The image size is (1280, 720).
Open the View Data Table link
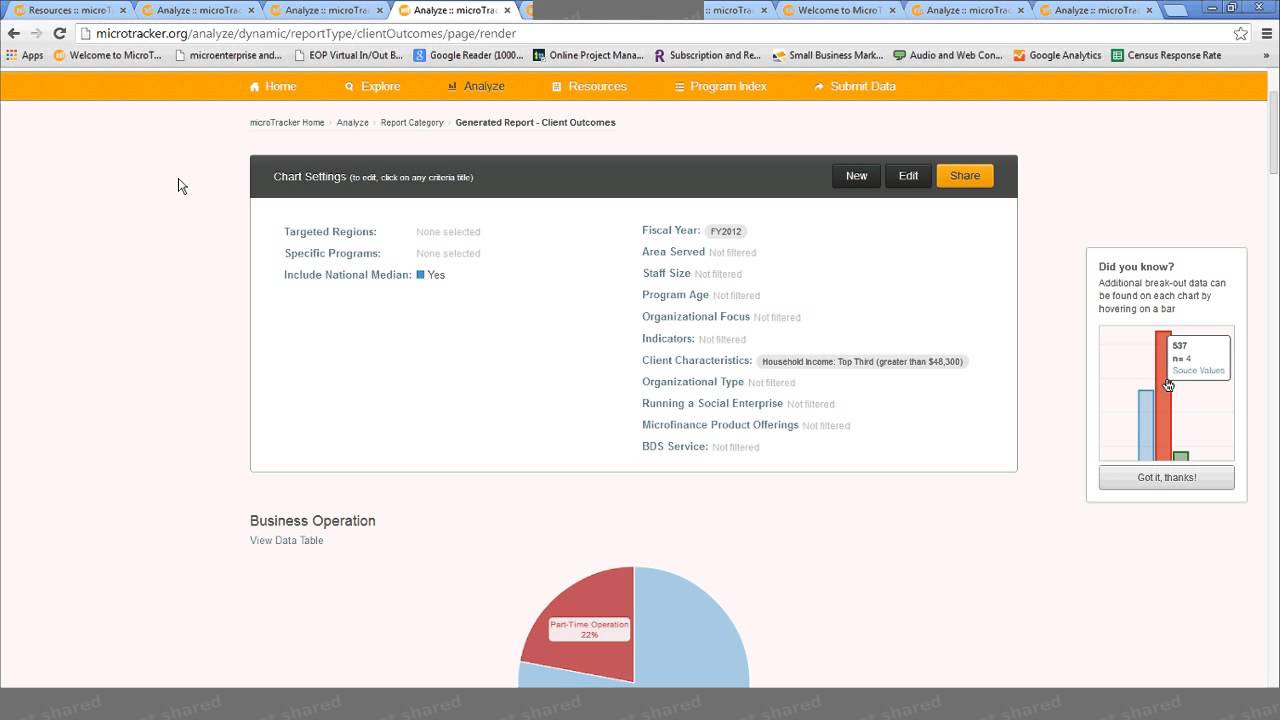286,541
